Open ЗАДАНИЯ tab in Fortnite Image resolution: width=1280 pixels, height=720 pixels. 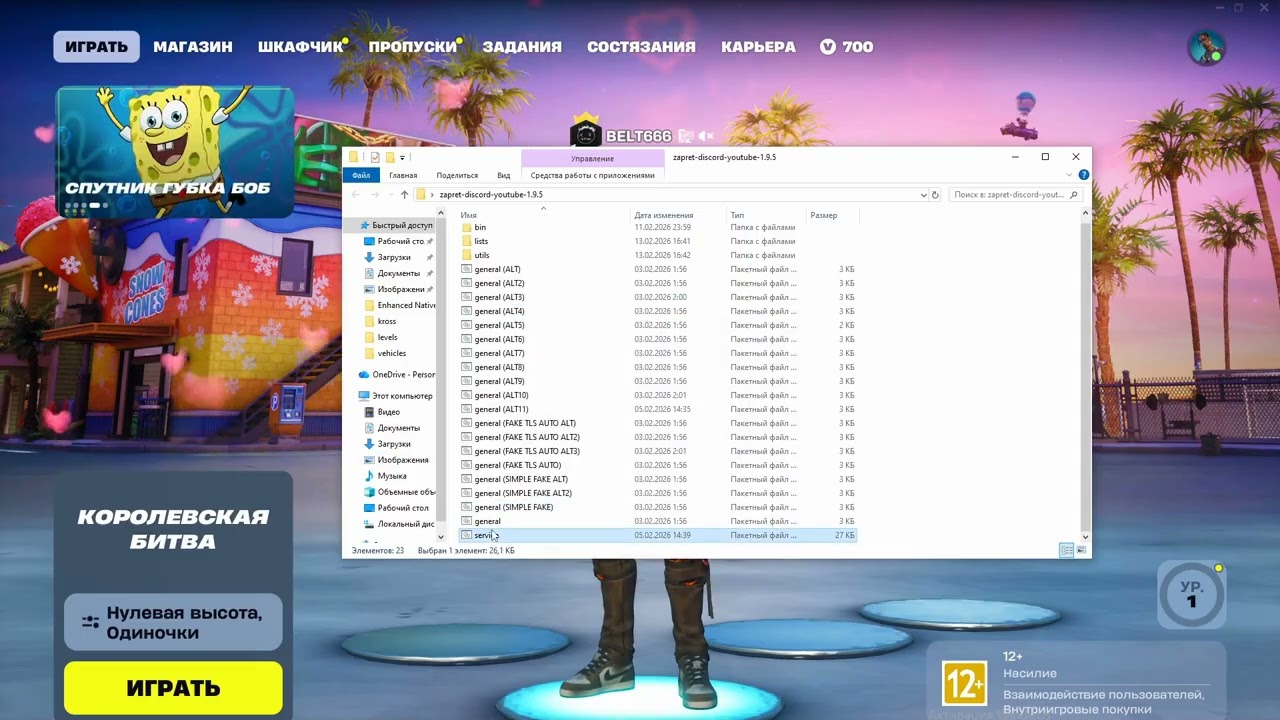click(522, 47)
